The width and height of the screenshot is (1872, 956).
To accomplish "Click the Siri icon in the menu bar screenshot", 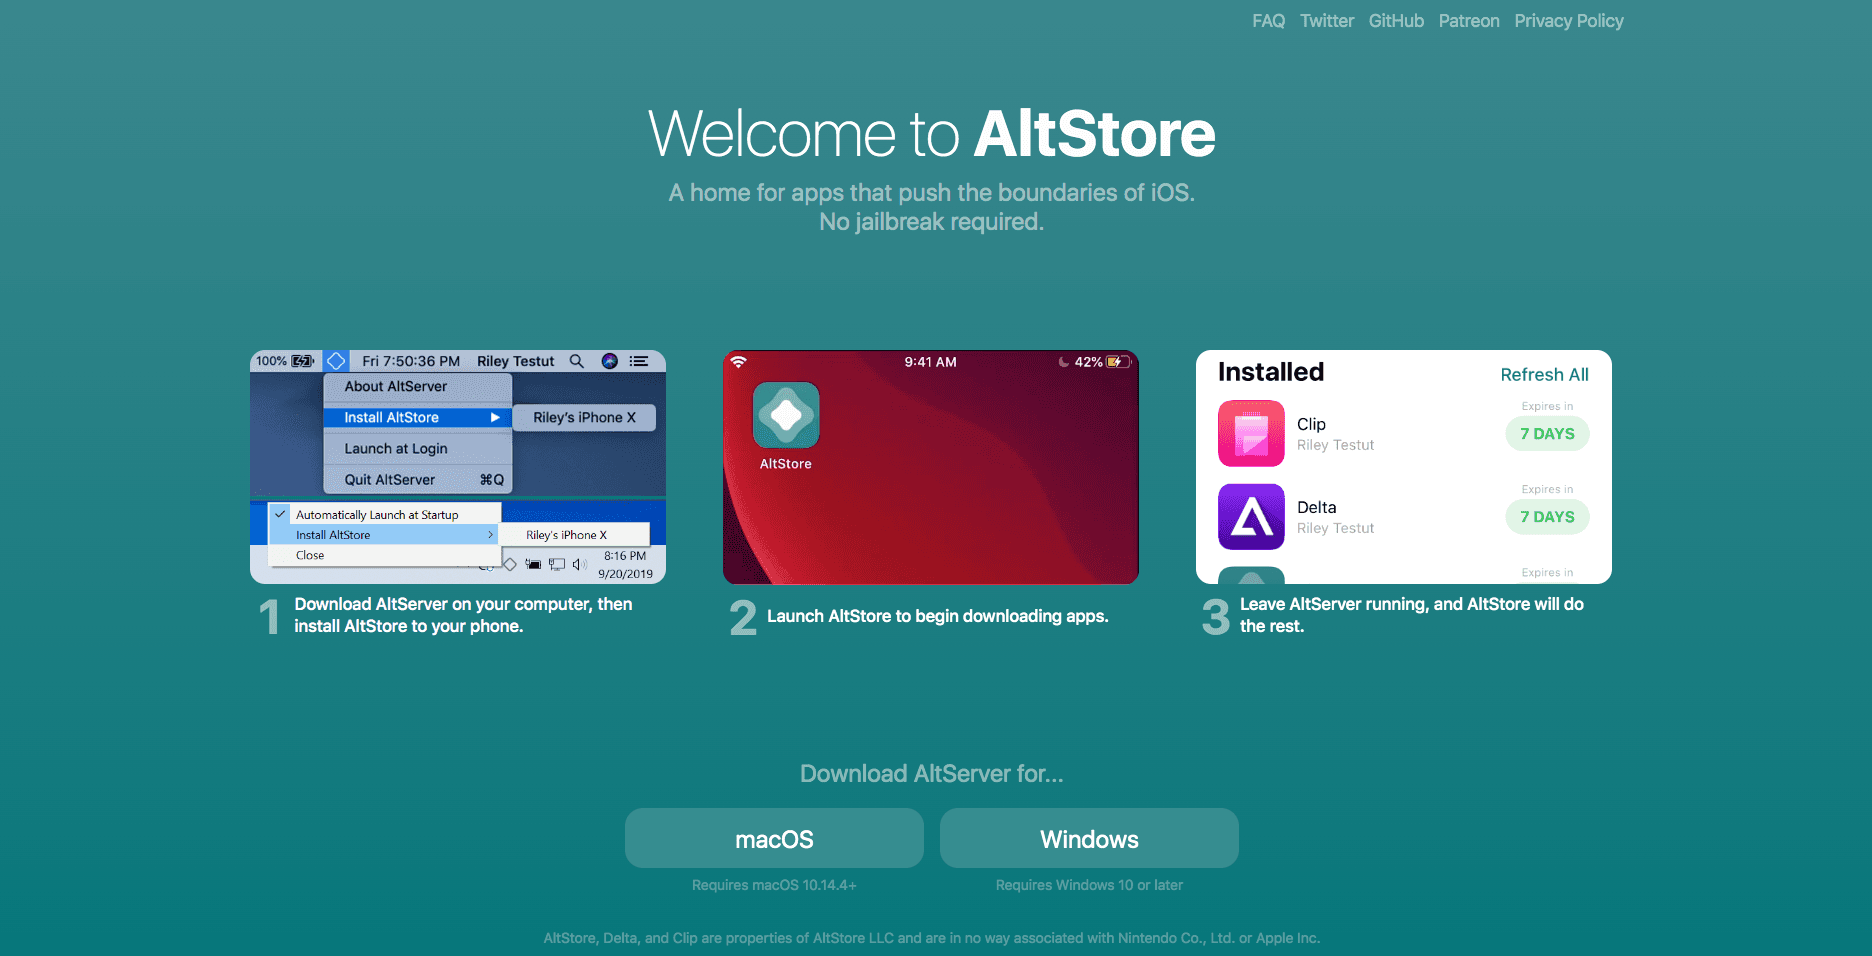I will (x=609, y=361).
